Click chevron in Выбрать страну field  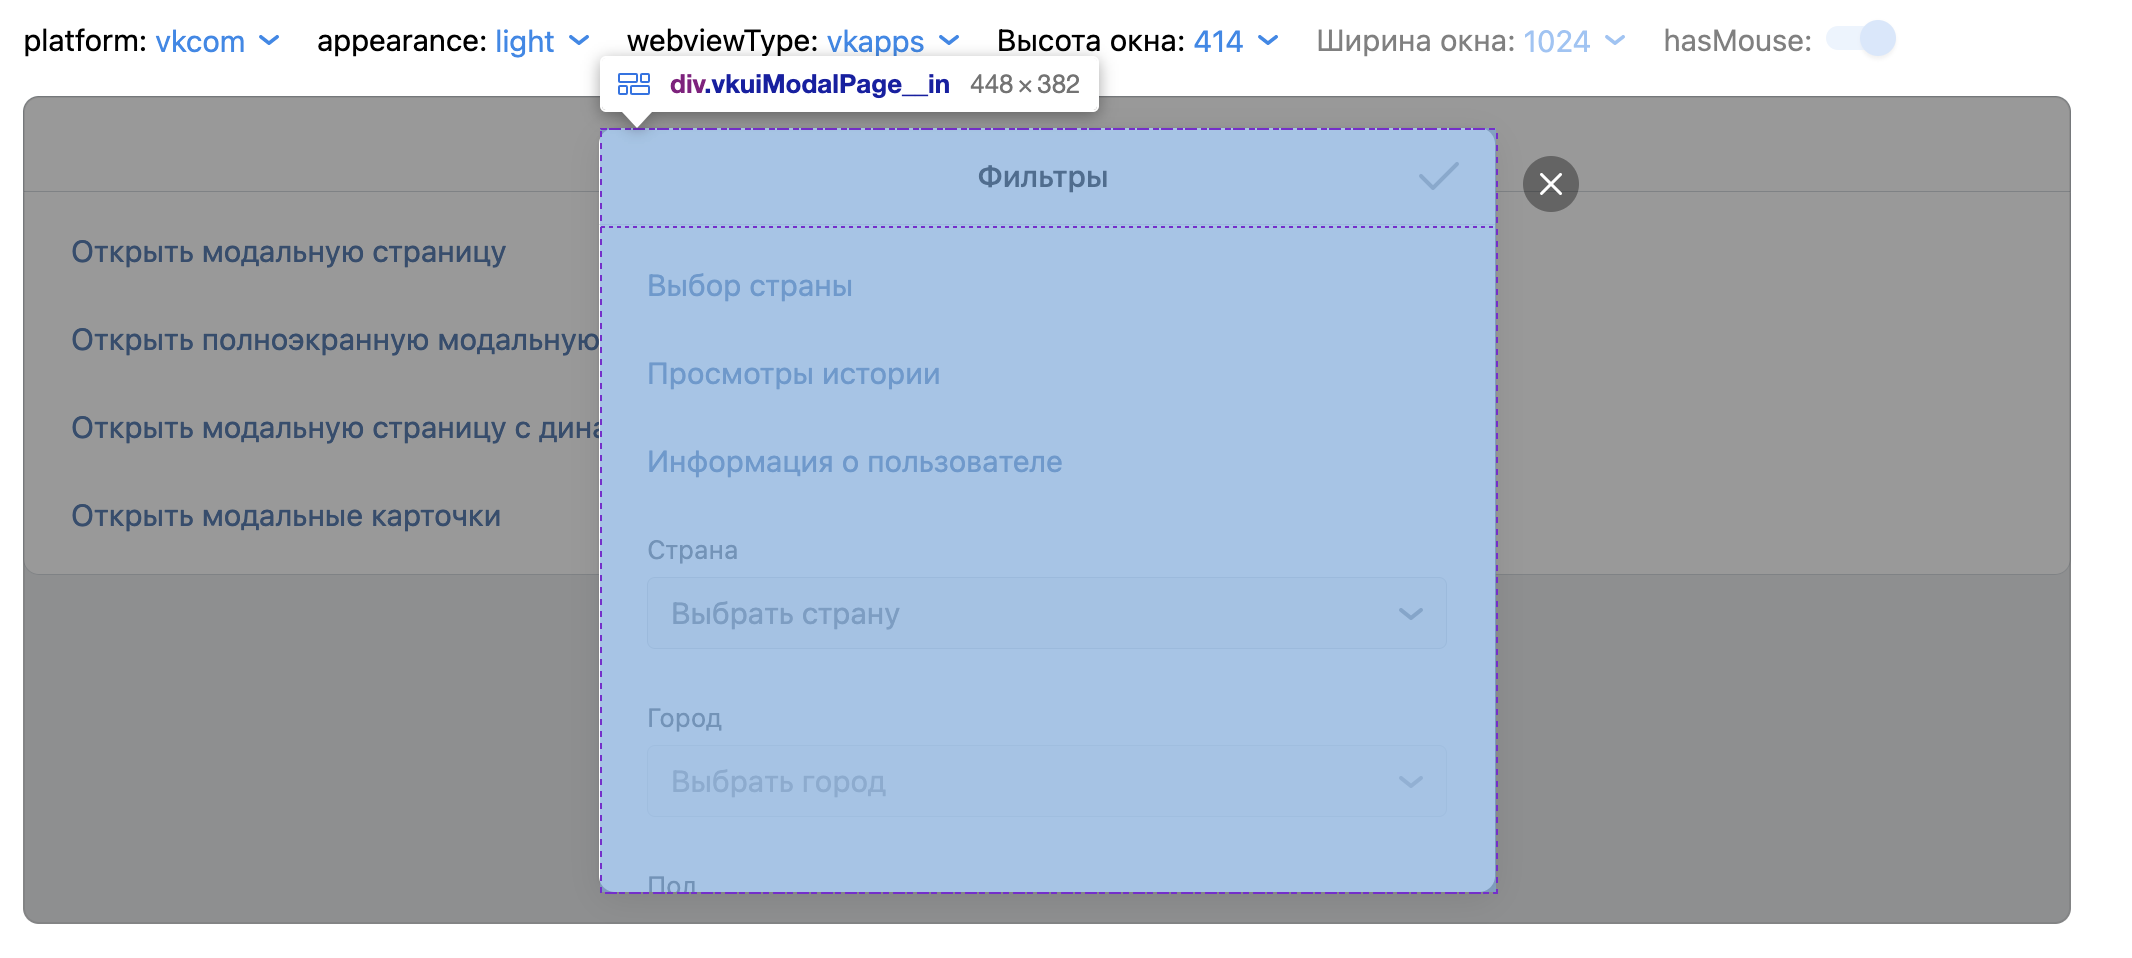1410,614
